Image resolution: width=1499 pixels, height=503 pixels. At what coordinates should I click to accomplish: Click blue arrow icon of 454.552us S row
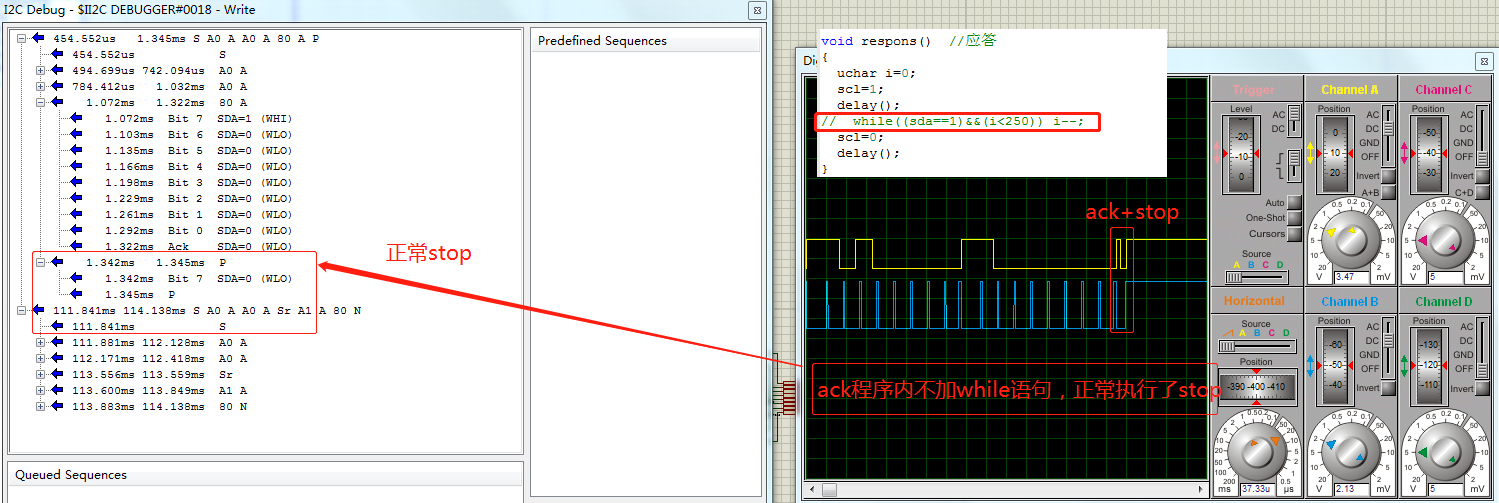[57, 54]
